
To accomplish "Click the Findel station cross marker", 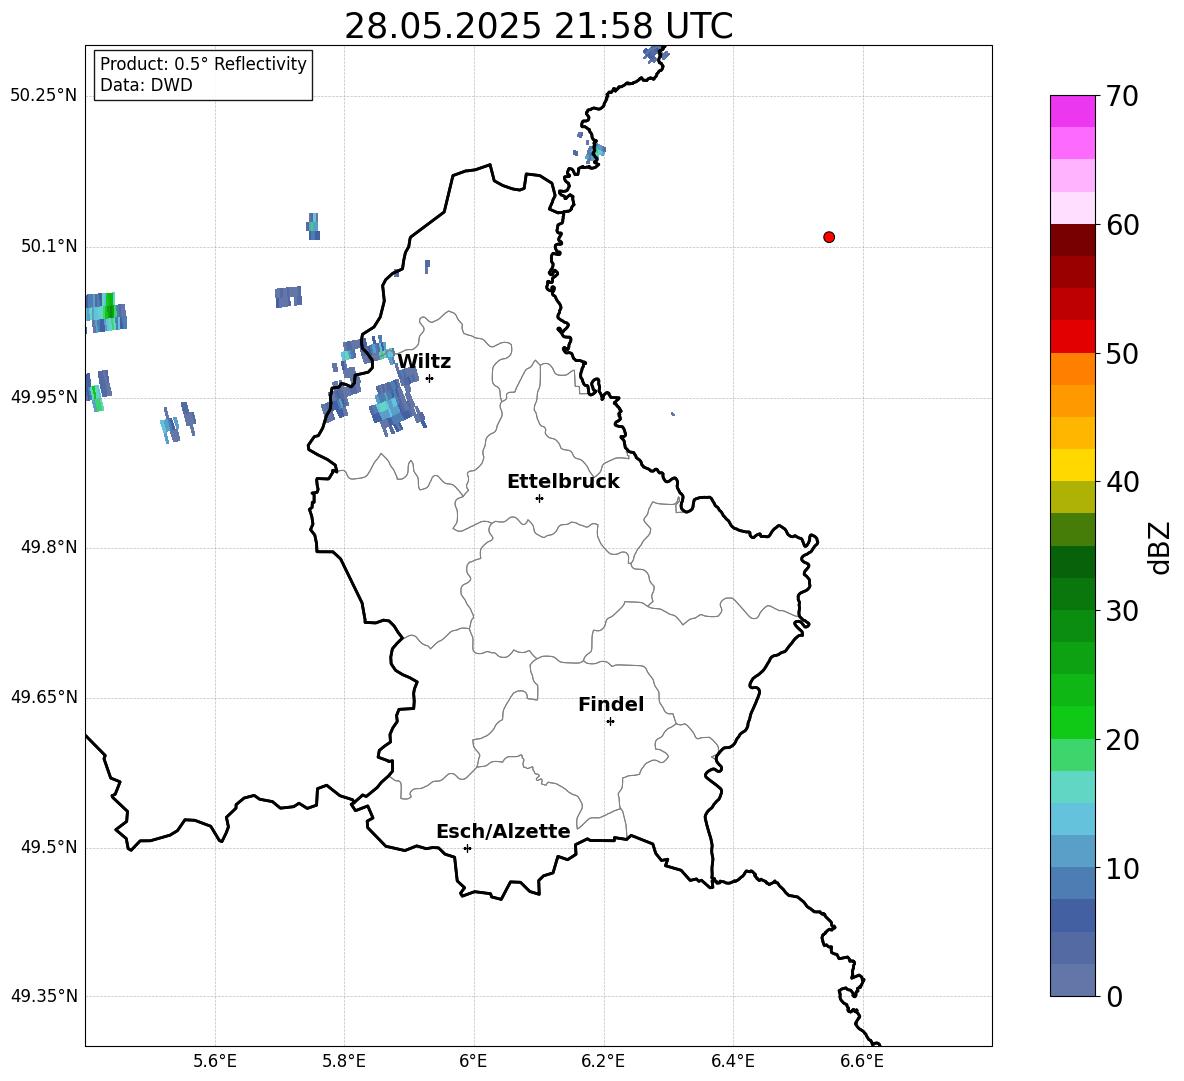I will tap(610, 722).
